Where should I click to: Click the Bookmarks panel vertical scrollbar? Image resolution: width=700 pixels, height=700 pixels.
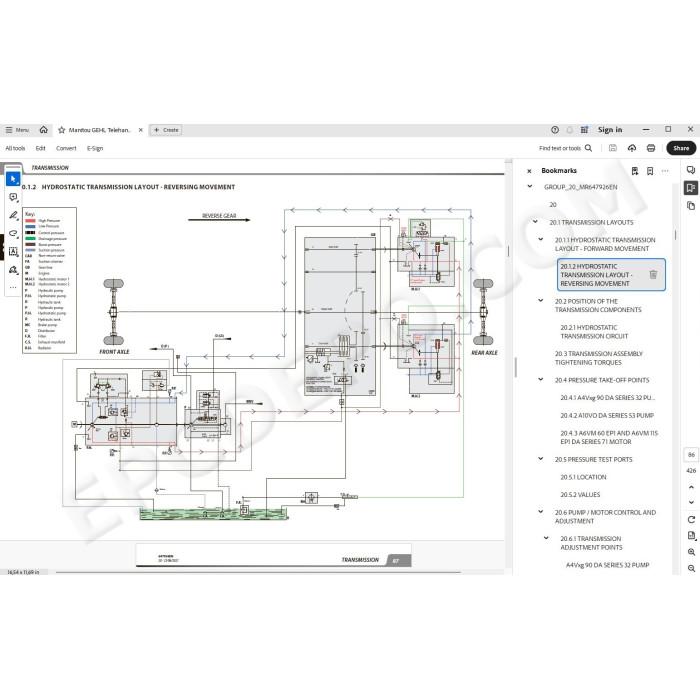tap(675, 235)
